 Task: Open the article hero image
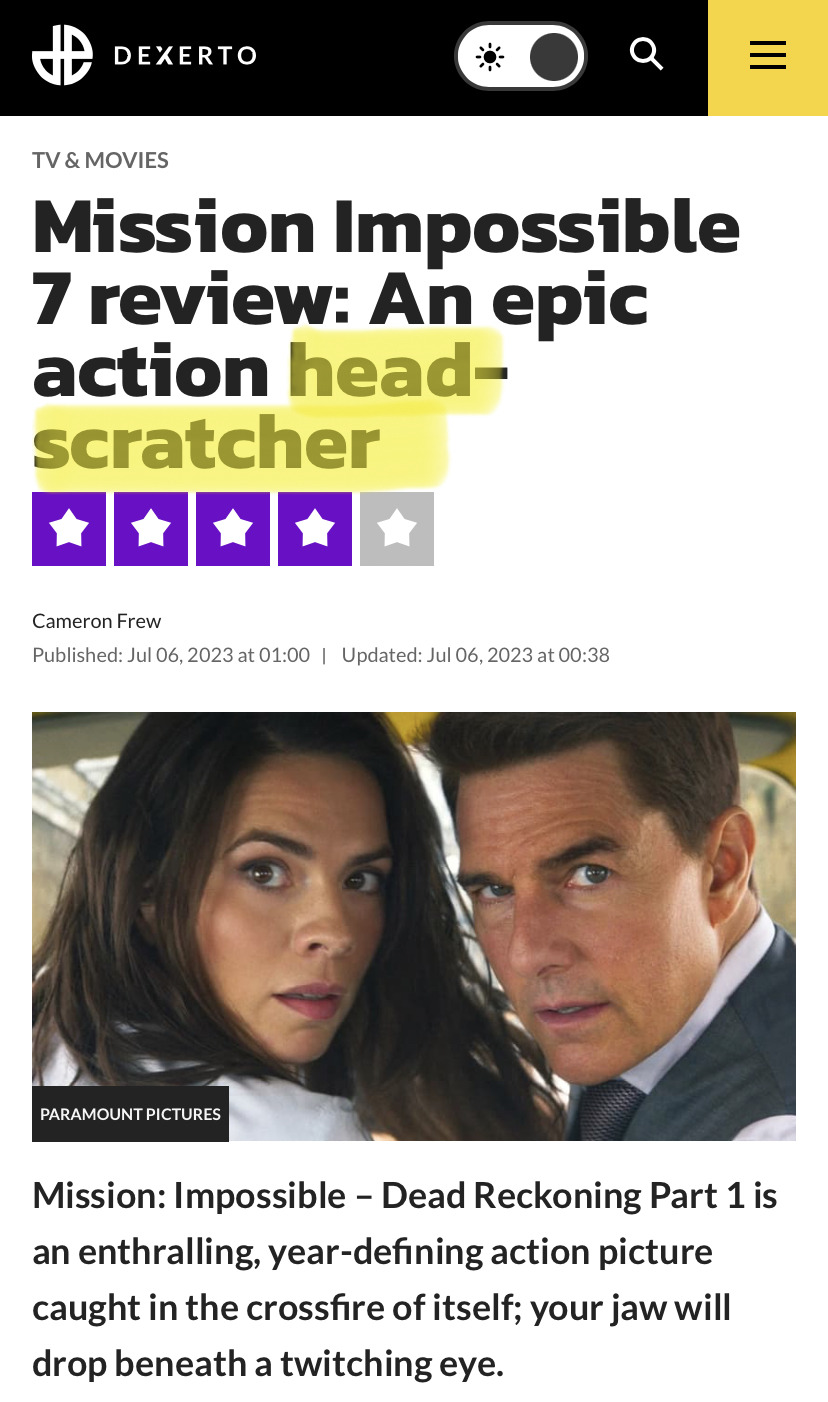tap(414, 926)
